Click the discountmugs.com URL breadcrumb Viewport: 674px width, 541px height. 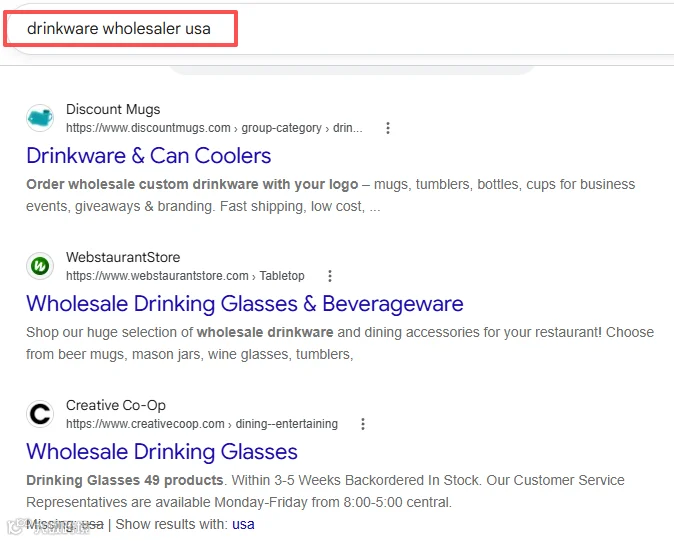[214, 128]
